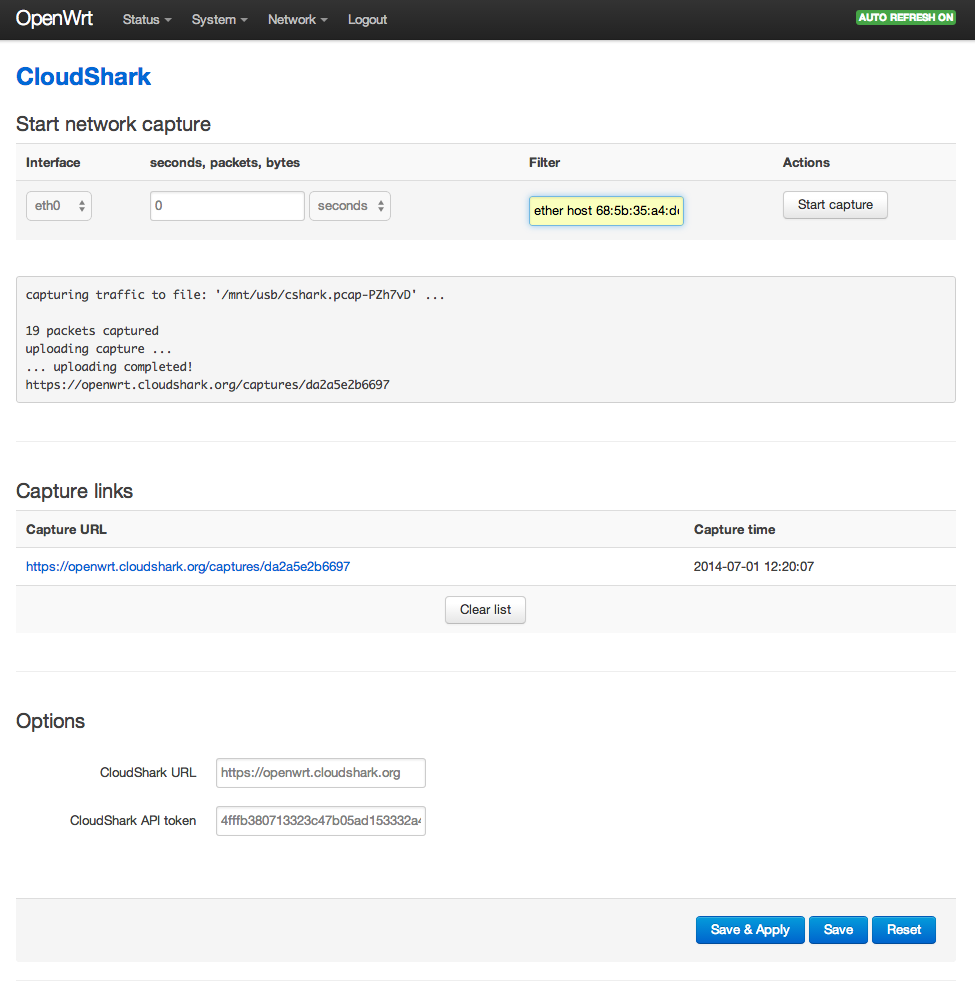Open the eth0 interface dropdown

click(x=59, y=206)
